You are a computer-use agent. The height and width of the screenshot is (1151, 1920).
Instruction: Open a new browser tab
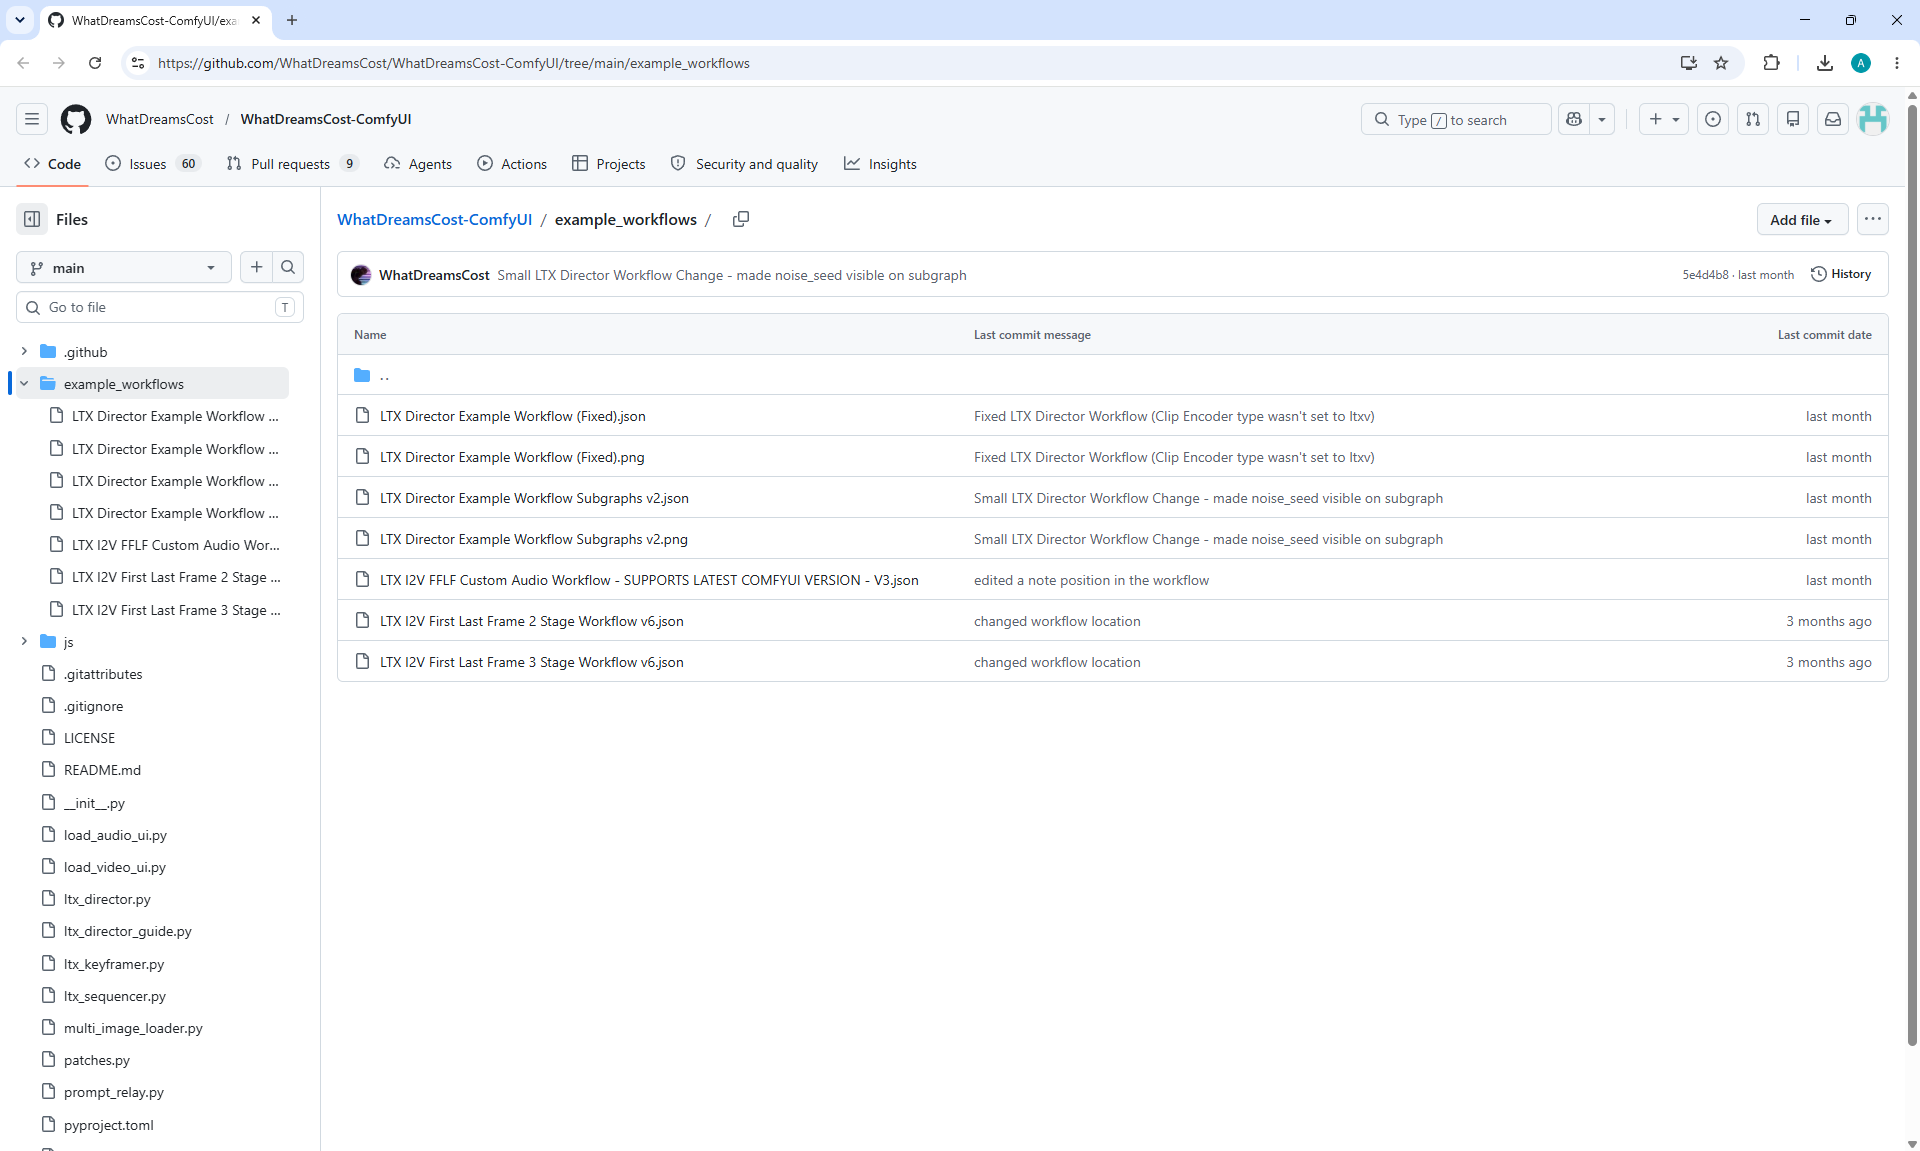click(292, 20)
